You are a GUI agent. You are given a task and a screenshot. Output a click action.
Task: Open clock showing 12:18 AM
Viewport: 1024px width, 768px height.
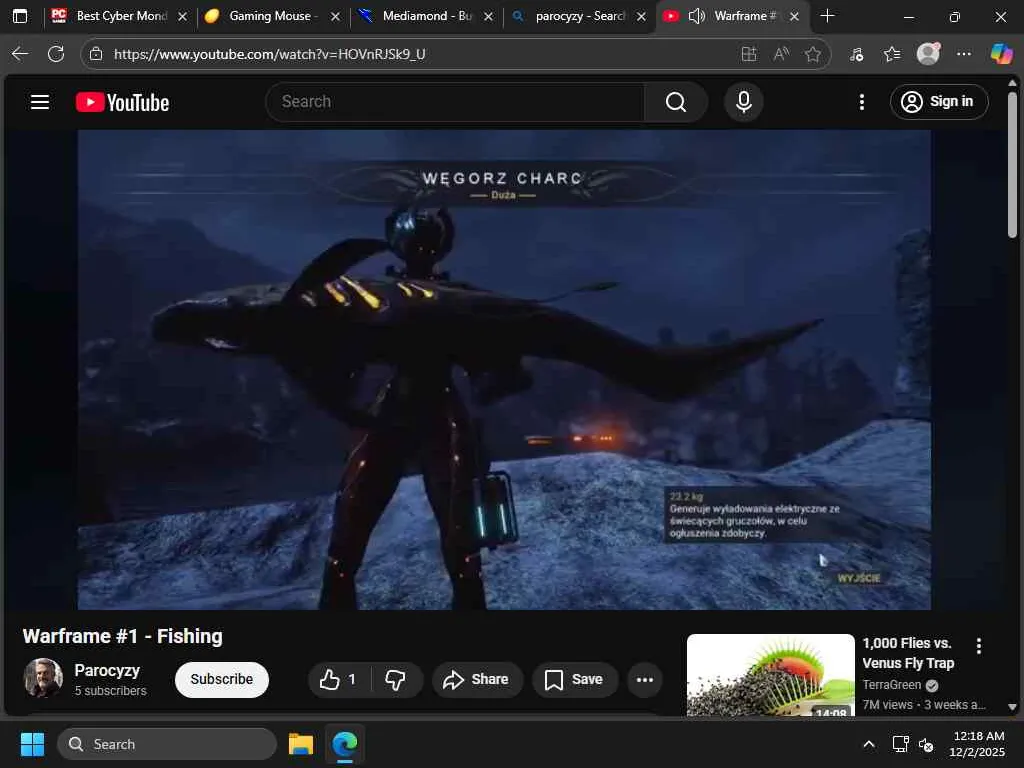pyautogui.click(x=978, y=744)
